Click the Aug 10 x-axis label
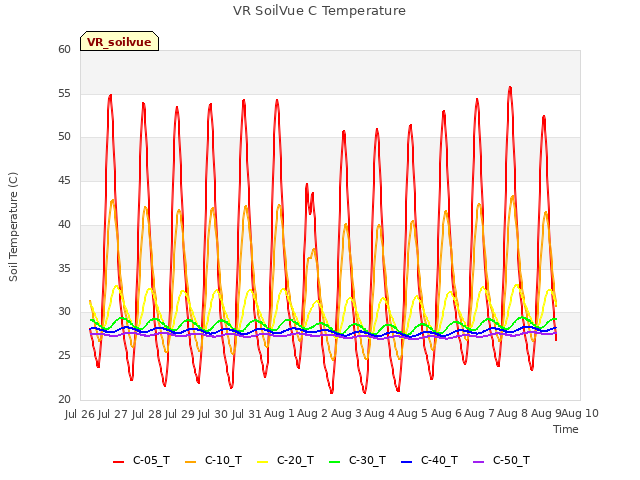The width and height of the screenshot is (640, 480). tap(580, 413)
